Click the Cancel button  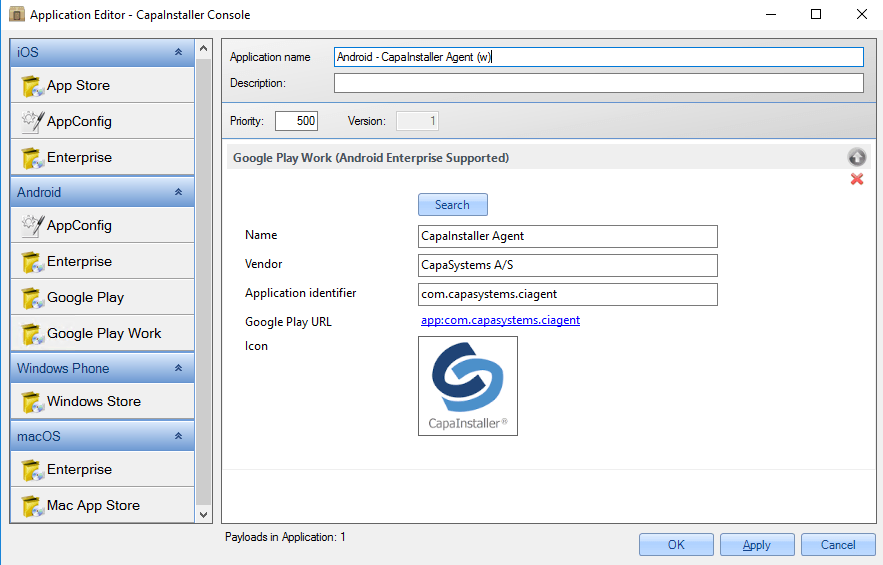[x=838, y=545]
